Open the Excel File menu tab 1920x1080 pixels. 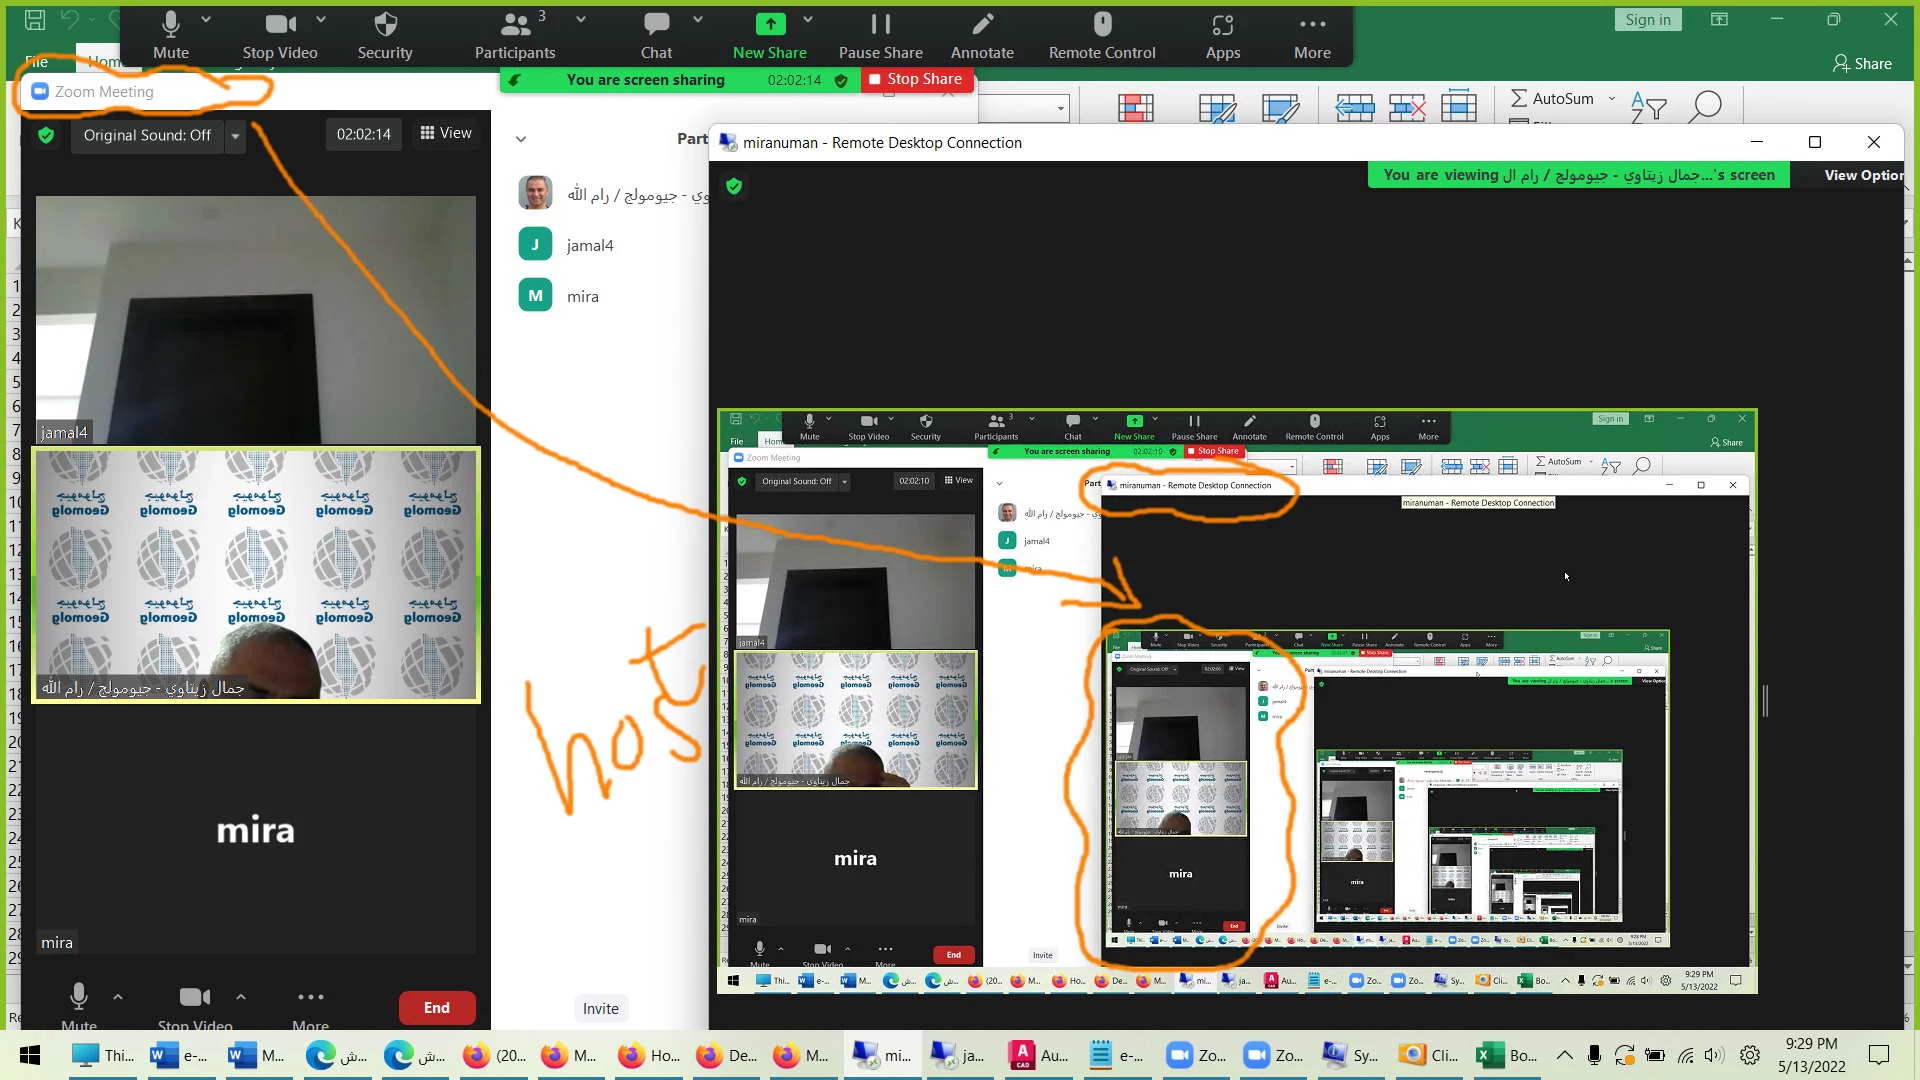pyautogui.click(x=36, y=62)
